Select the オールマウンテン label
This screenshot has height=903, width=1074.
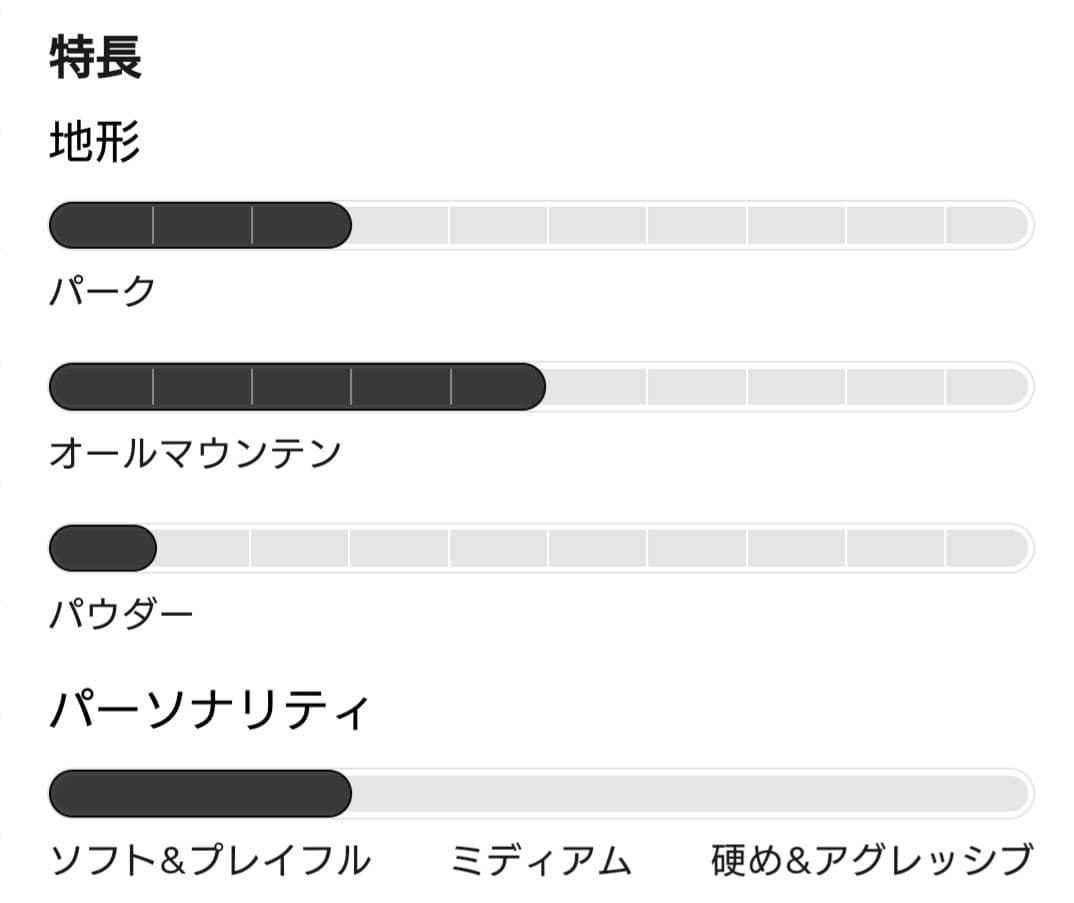click(196, 453)
